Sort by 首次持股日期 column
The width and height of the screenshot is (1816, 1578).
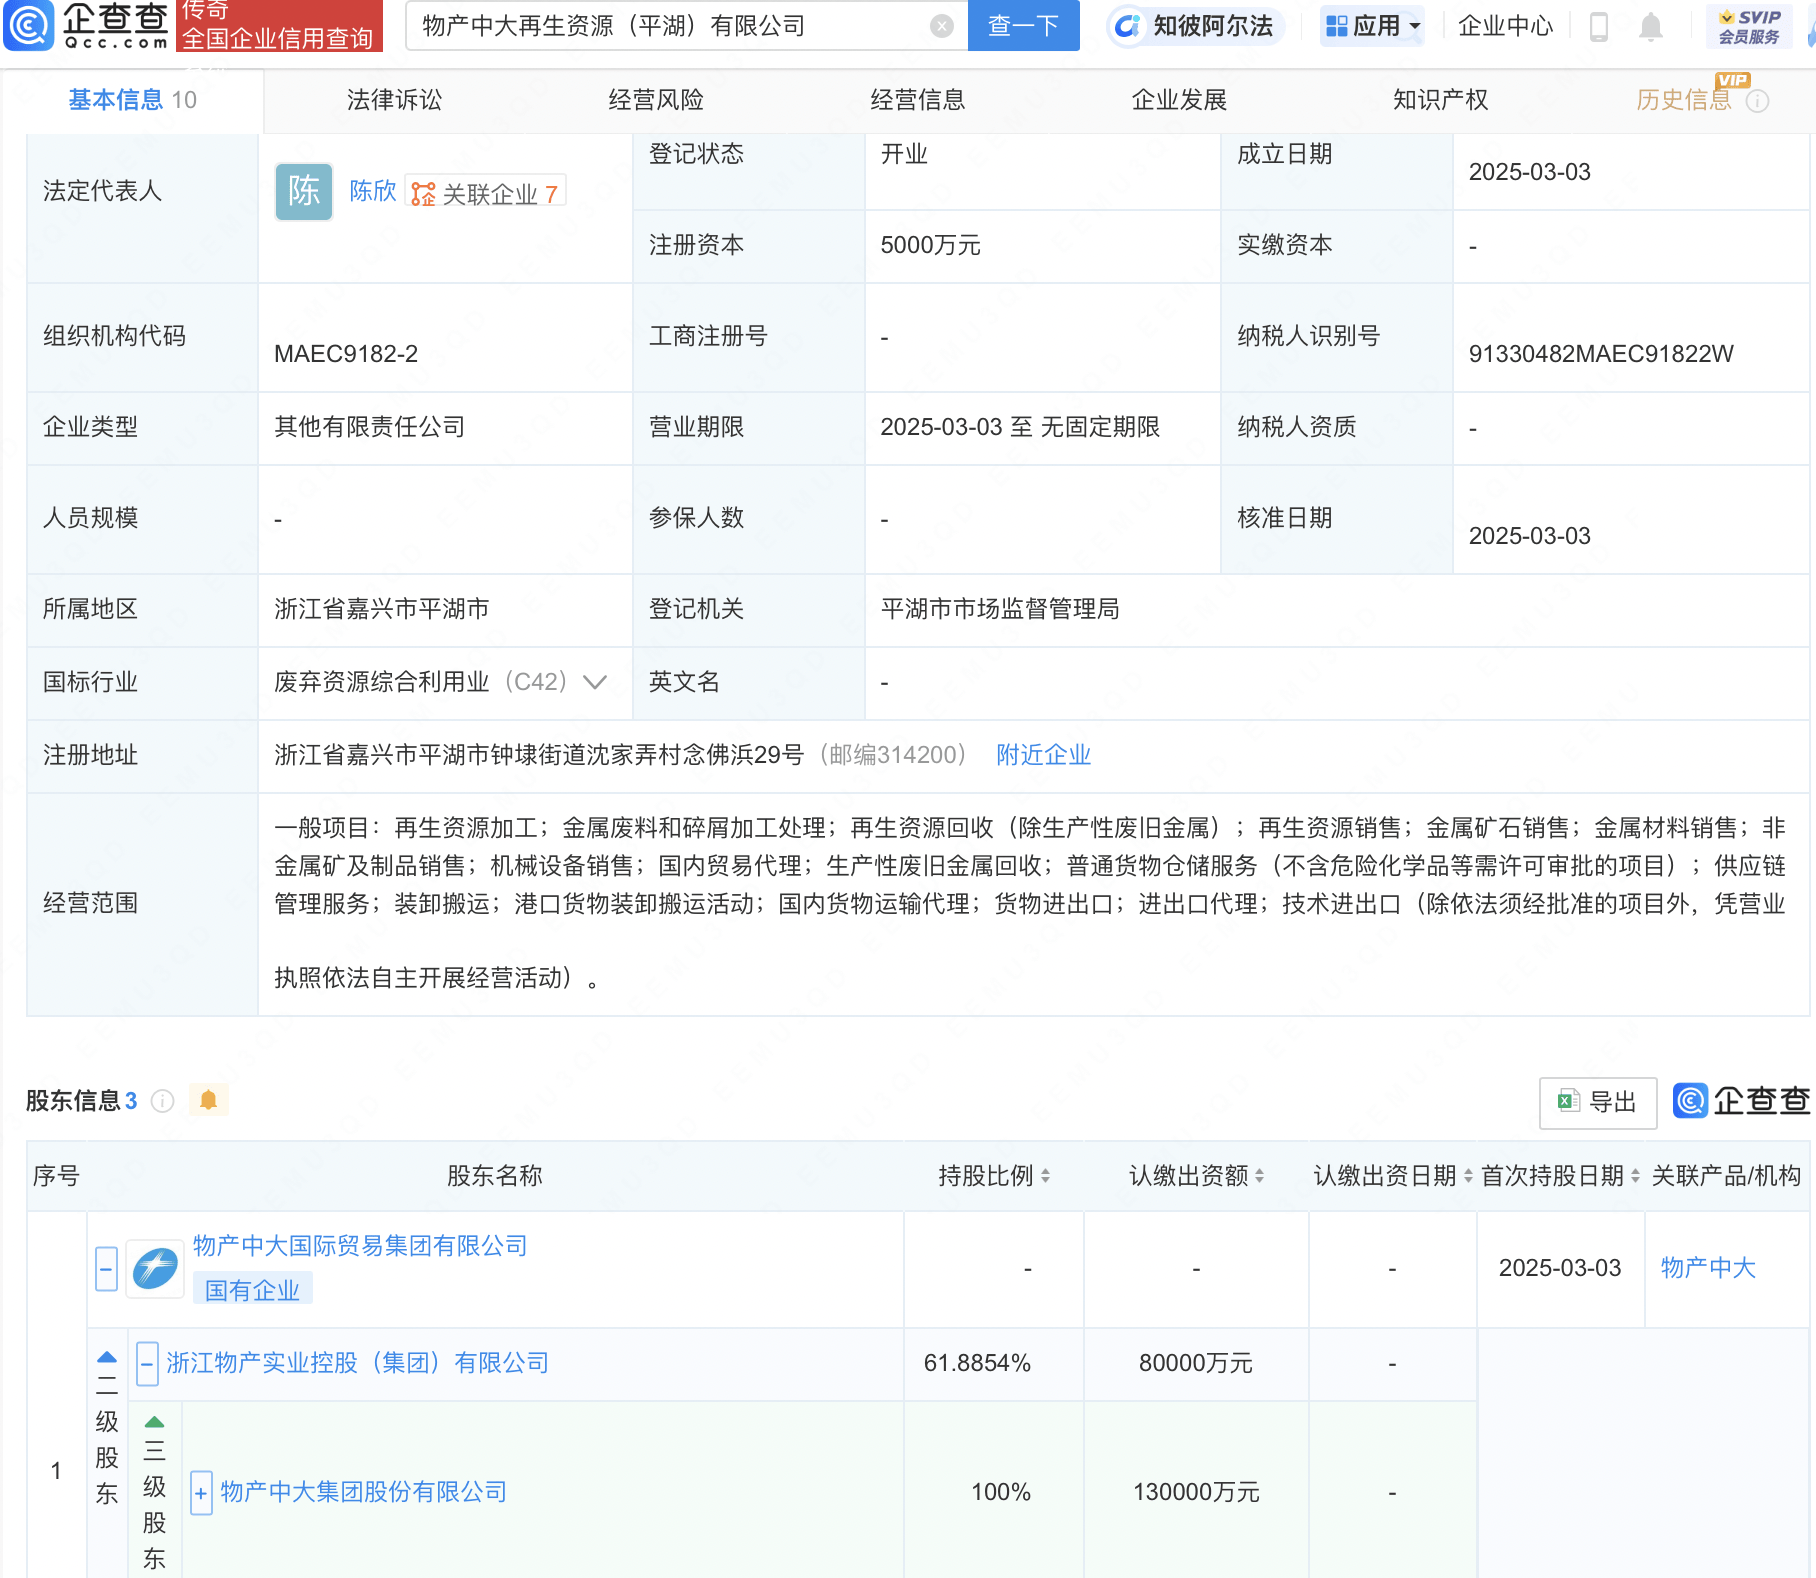coord(1635,1176)
